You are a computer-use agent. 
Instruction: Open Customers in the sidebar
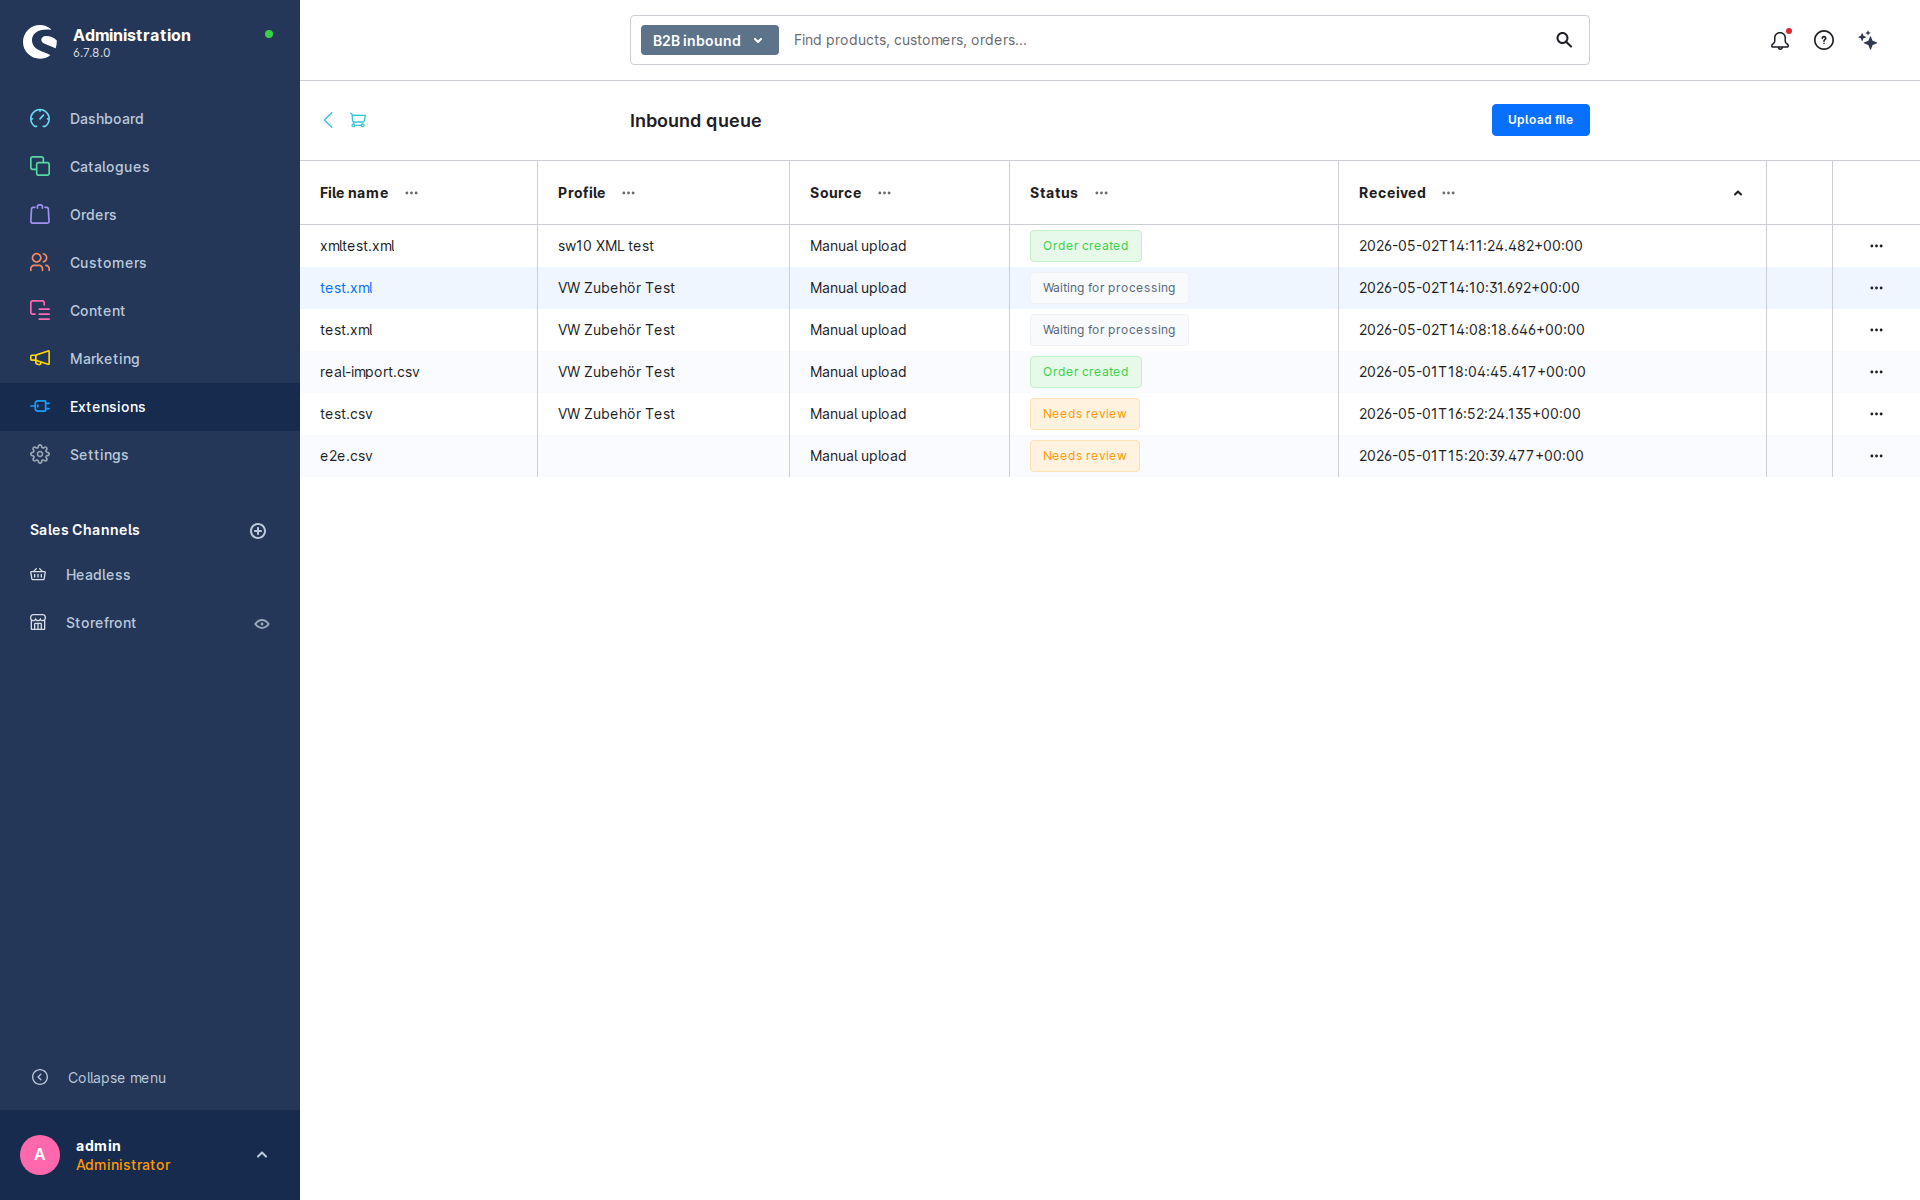coord(150,263)
